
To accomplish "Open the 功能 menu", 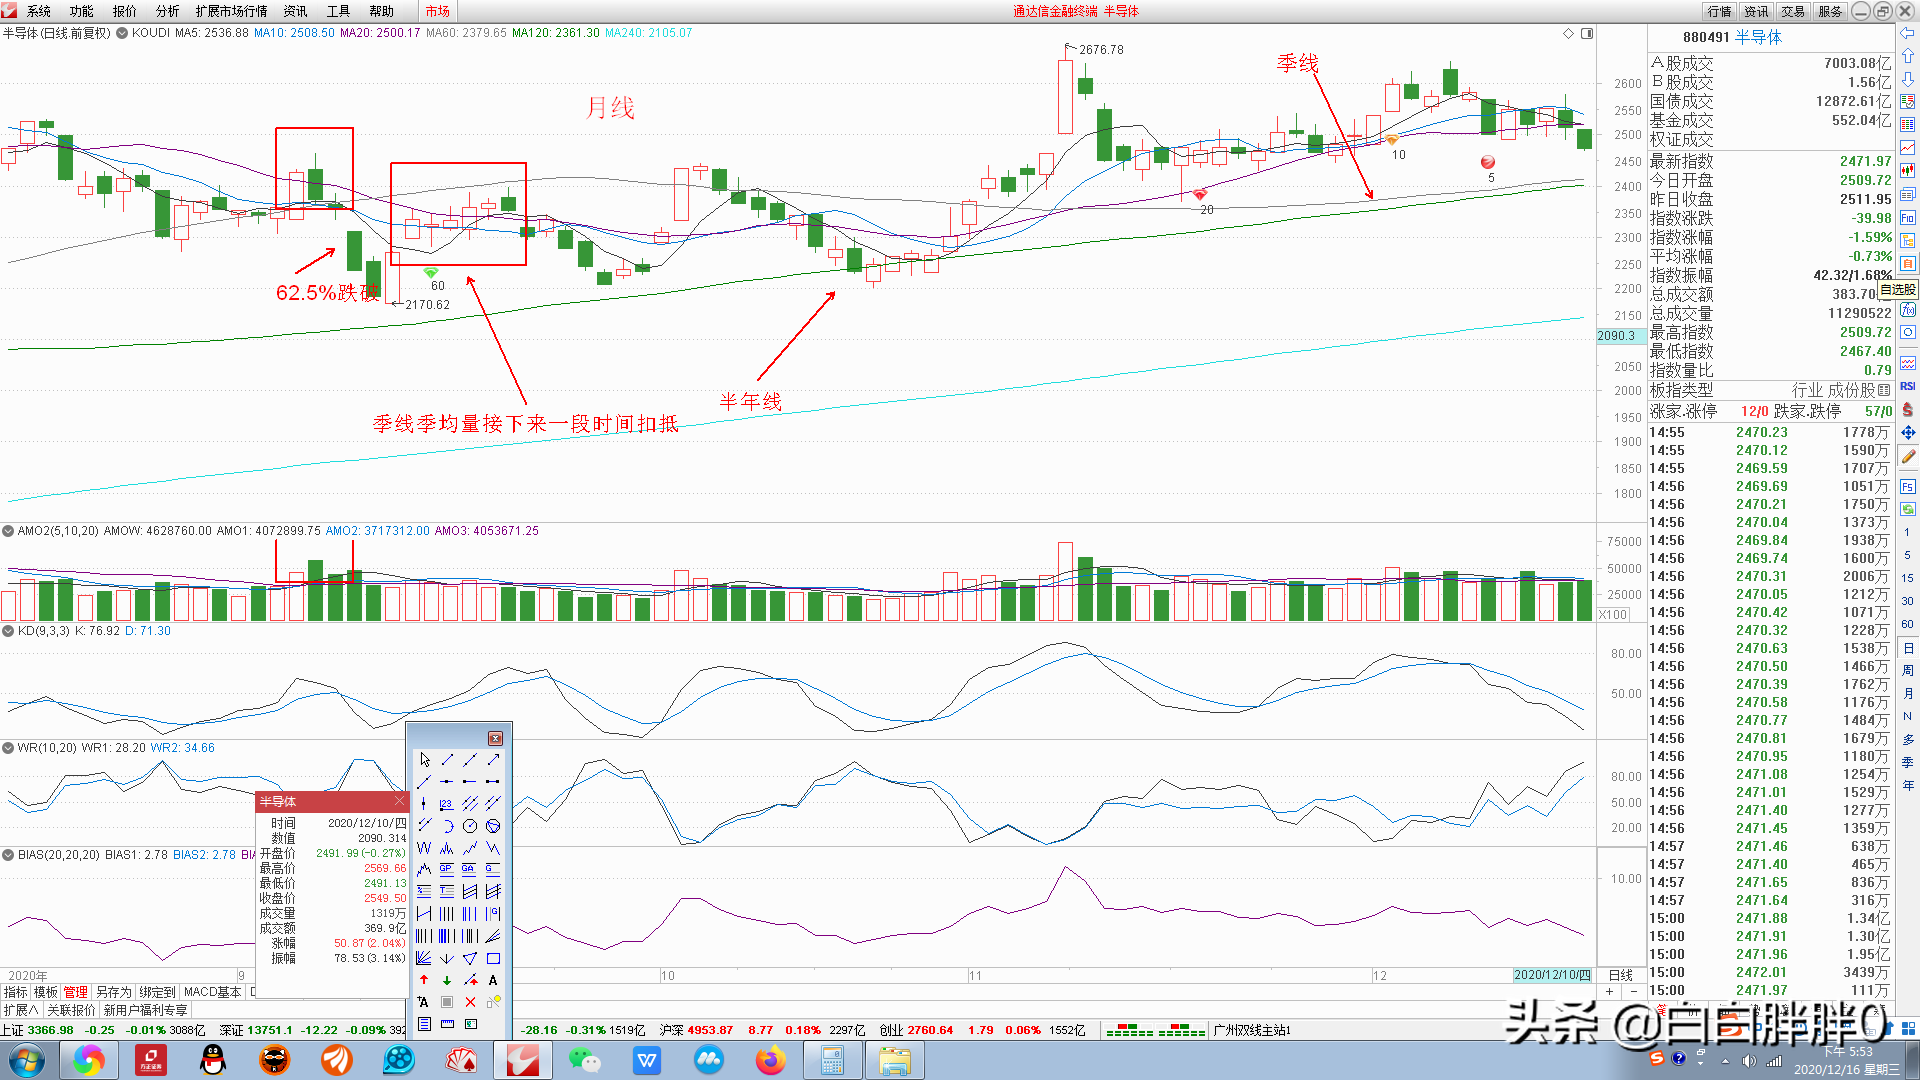I will tap(82, 11).
